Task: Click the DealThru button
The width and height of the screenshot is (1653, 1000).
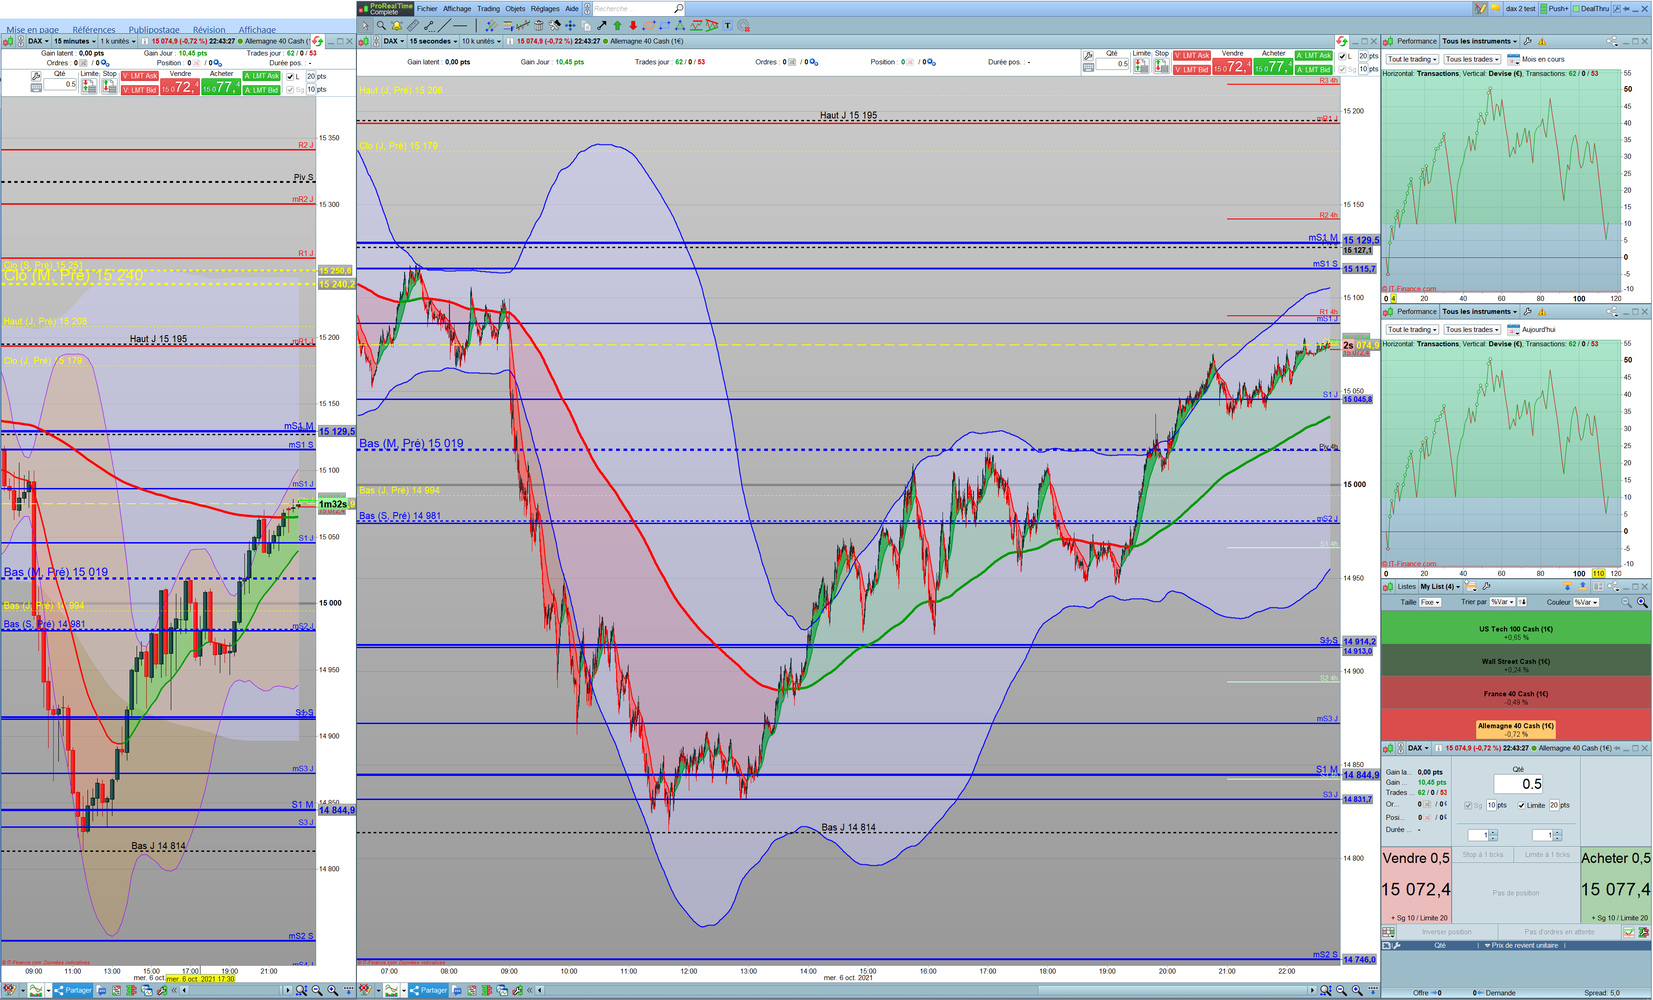Action: click(1592, 8)
